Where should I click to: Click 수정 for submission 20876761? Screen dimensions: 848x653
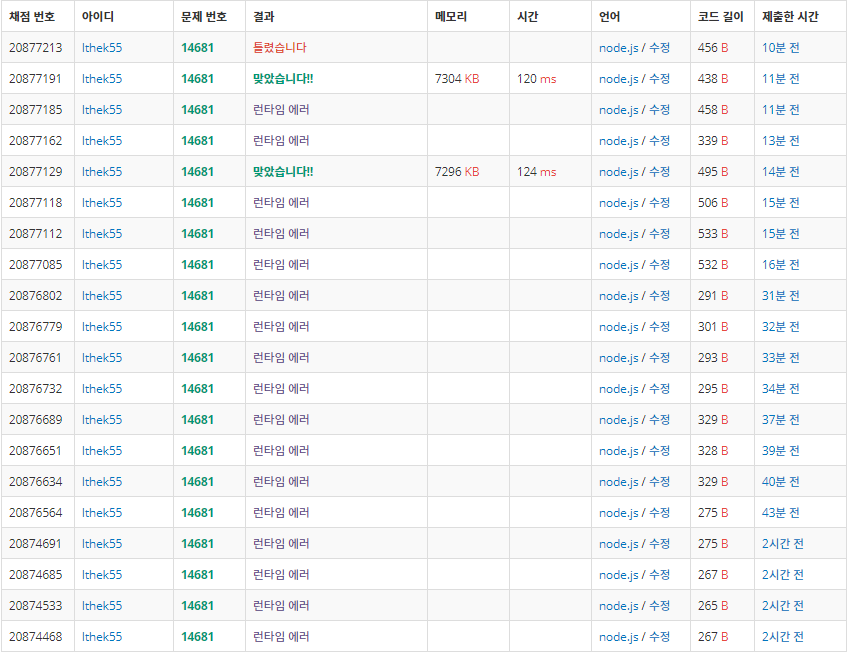tap(659, 358)
